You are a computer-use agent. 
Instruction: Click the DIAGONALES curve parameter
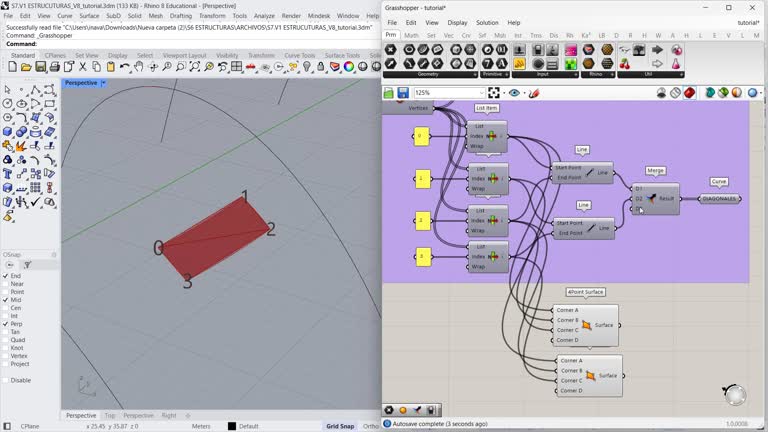tap(719, 199)
